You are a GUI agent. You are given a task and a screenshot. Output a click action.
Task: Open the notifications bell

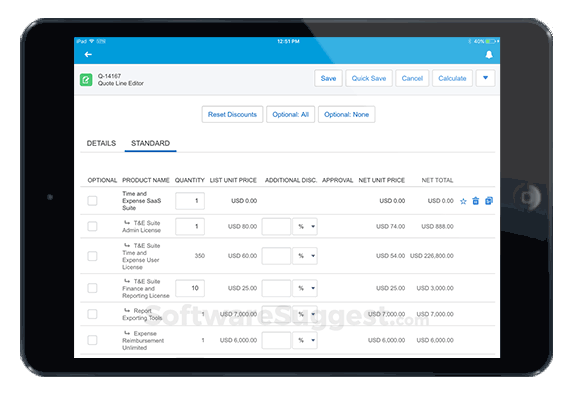pos(489,54)
